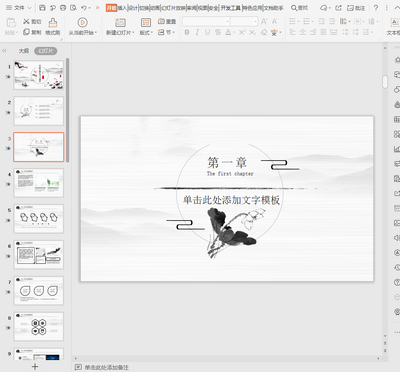Open the Layout (版式) dropdown
The height and width of the screenshot is (372, 400).
(x=151, y=32)
